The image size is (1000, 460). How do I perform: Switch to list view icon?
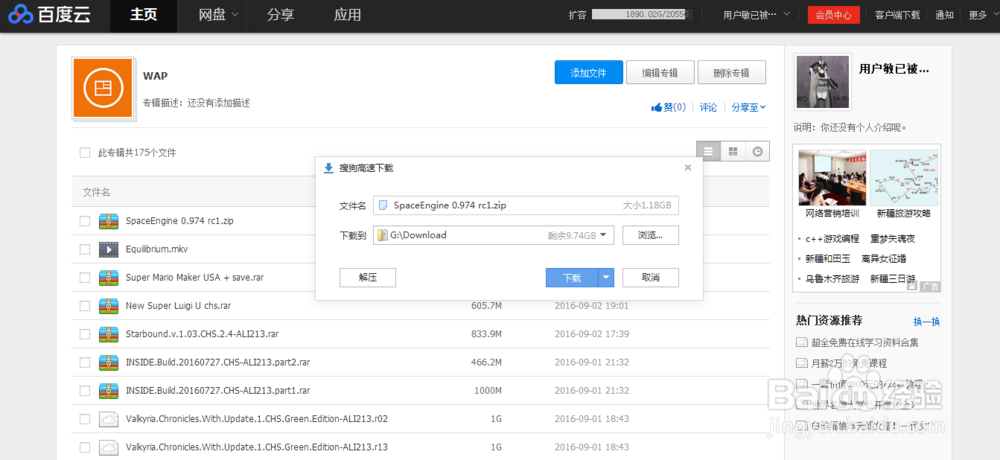click(708, 152)
